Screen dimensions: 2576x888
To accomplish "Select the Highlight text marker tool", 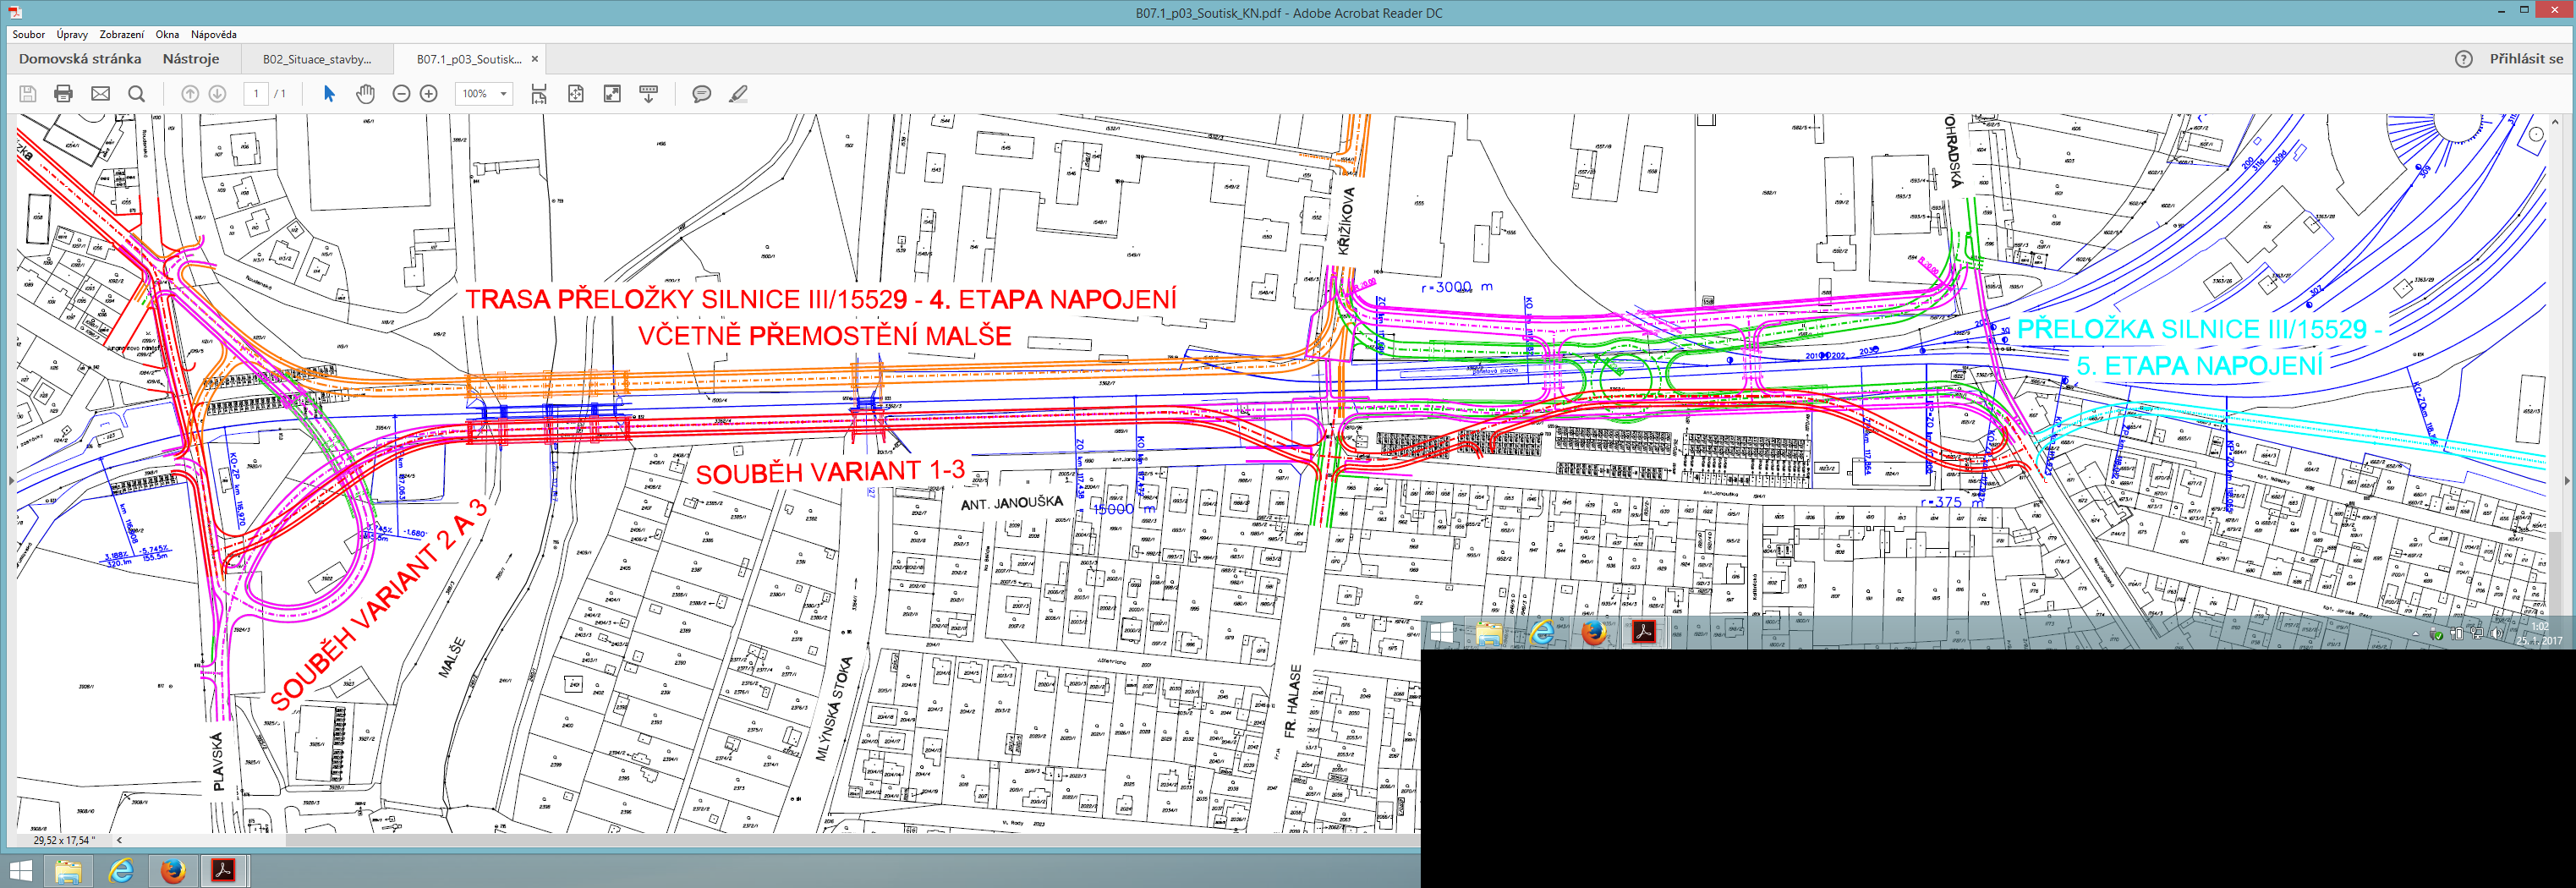I will tap(738, 94).
